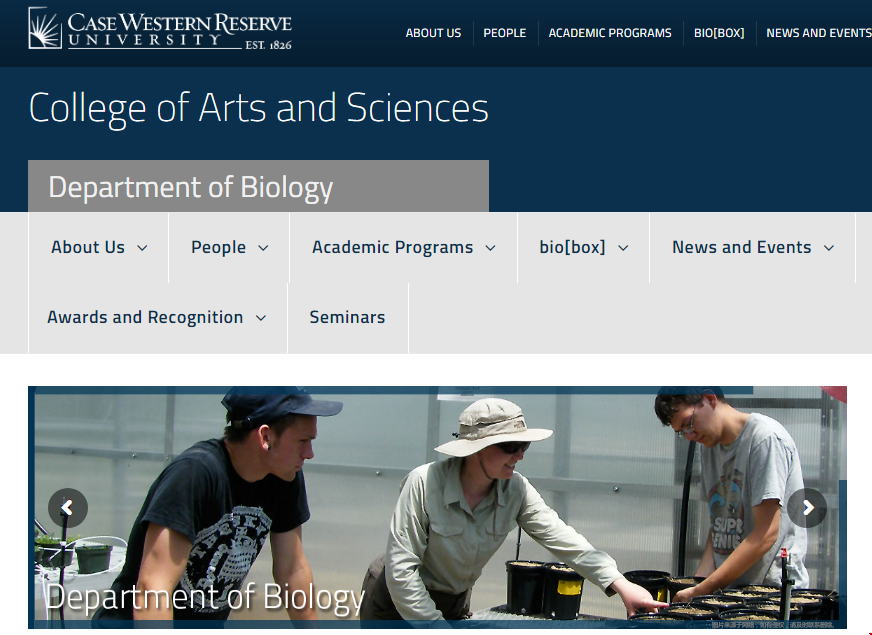Click the College of Arts and Sciences title
Viewport: 872px width, 635px height.
click(x=258, y=108)
